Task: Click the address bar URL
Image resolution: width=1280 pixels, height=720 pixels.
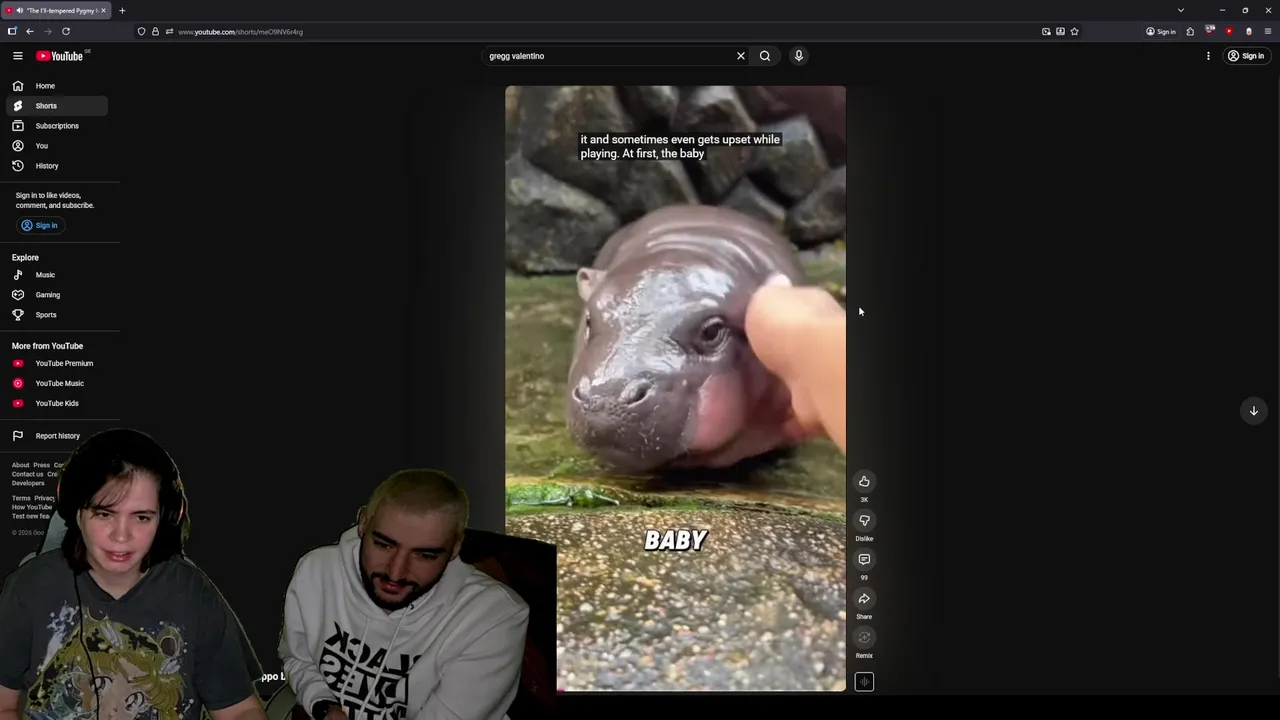Action: (240, 32)
